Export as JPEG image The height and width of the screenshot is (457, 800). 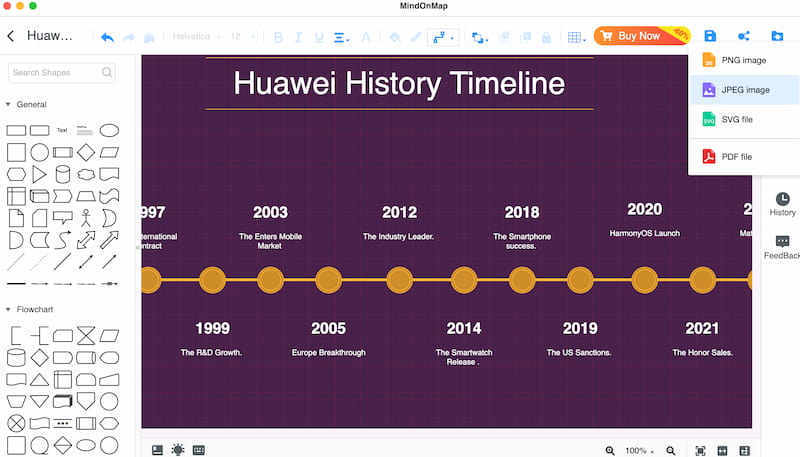coord(744,90)
